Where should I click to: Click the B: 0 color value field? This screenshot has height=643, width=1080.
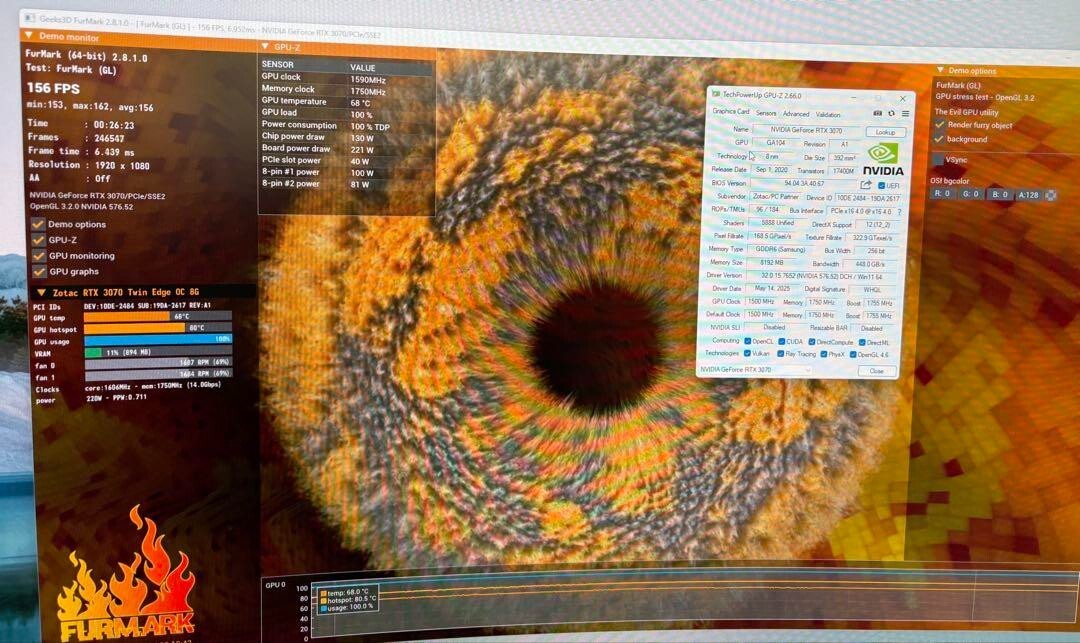tap(1000, 195)
